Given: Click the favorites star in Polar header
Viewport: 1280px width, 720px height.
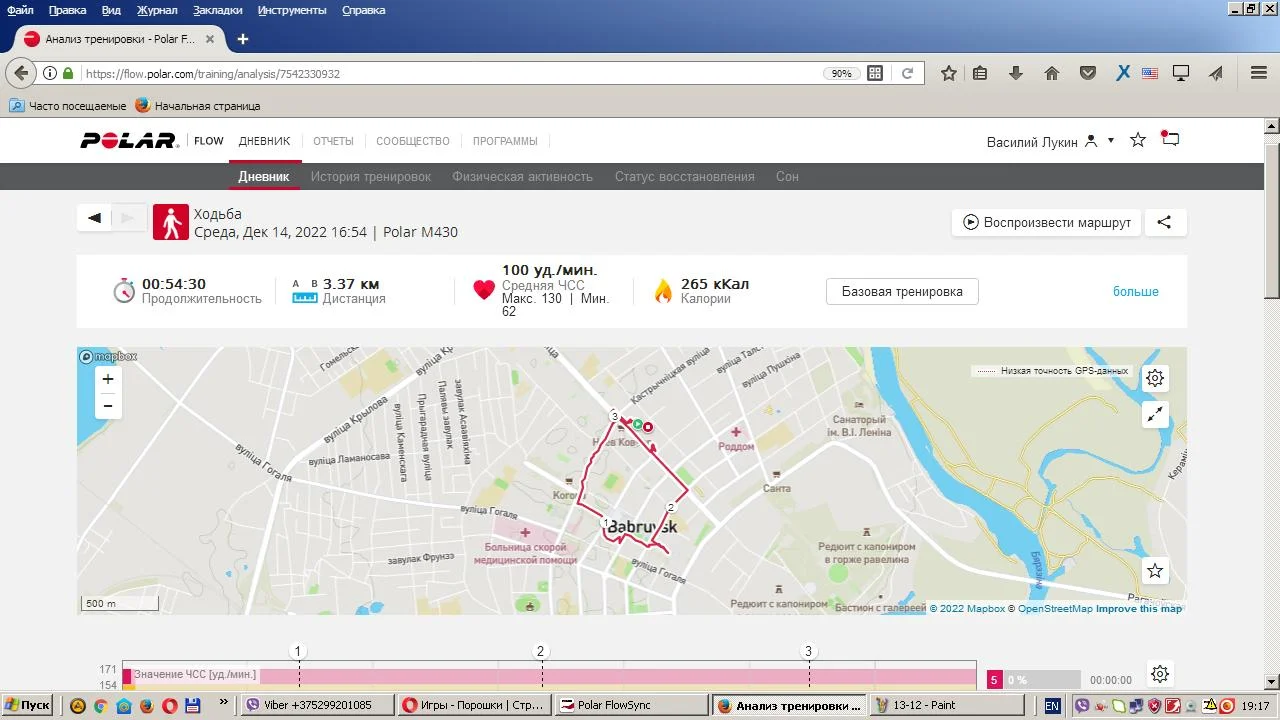Looking at the screenshot, I should coord(1137,140).
